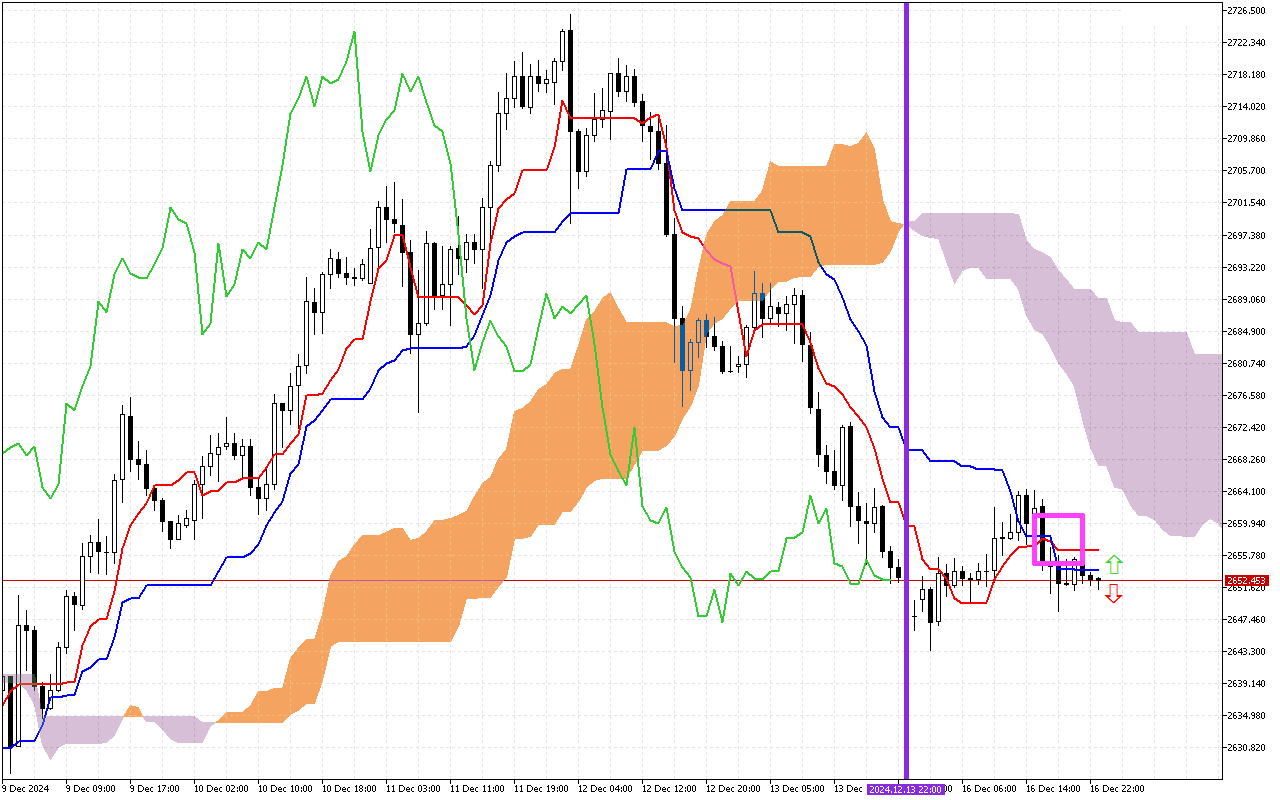Click the 12 Dec 12:00 time axis label
The height and width of the screenshot is (800, 1280).
[671, 789]
